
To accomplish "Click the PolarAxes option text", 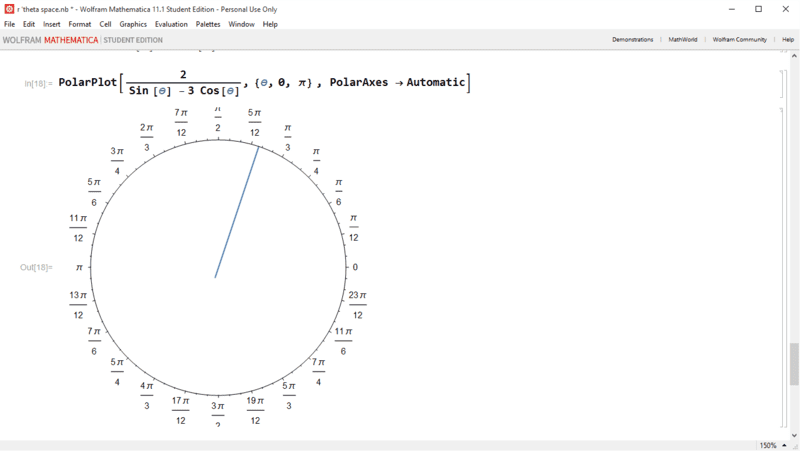I will [x=359, y=82].
